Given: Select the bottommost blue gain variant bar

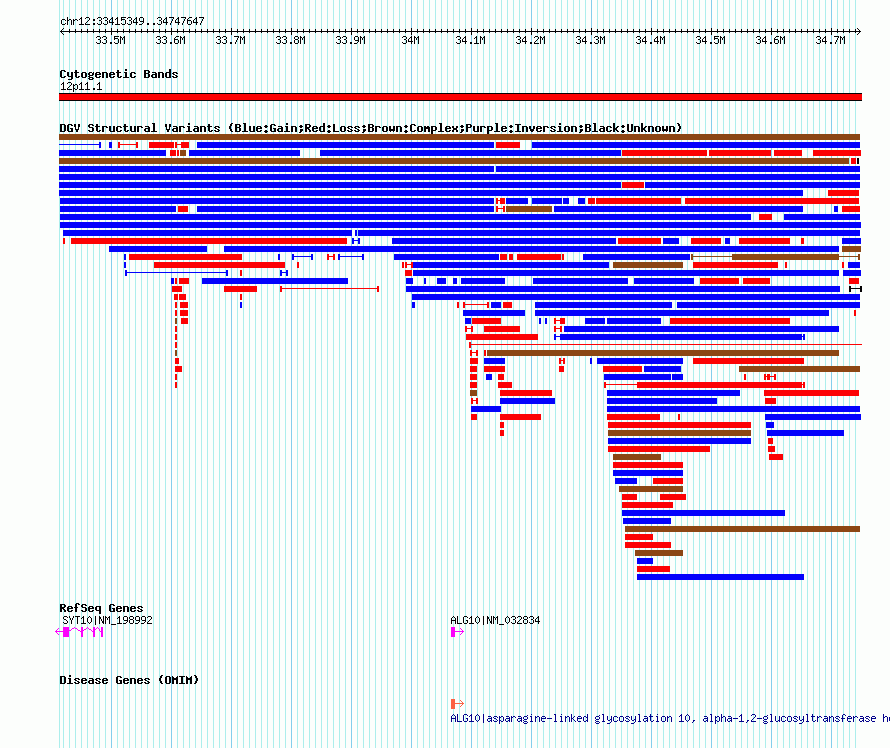Looking at the screenshot, I should (x=720, y=577).
